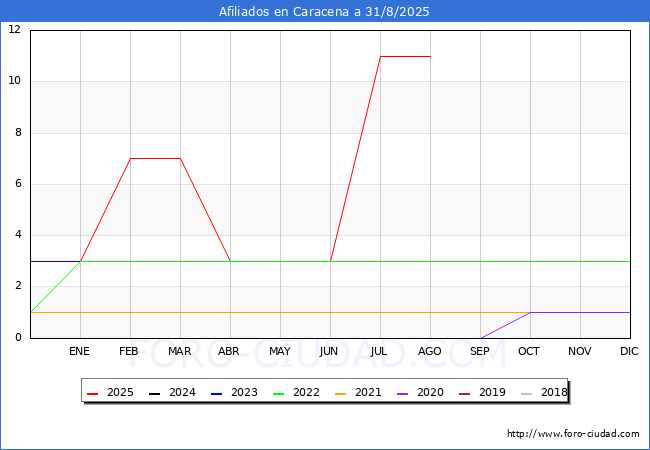The image size is (650, 450).
Task: Click the y-axis value 8
Action: (x=18, y=133)
